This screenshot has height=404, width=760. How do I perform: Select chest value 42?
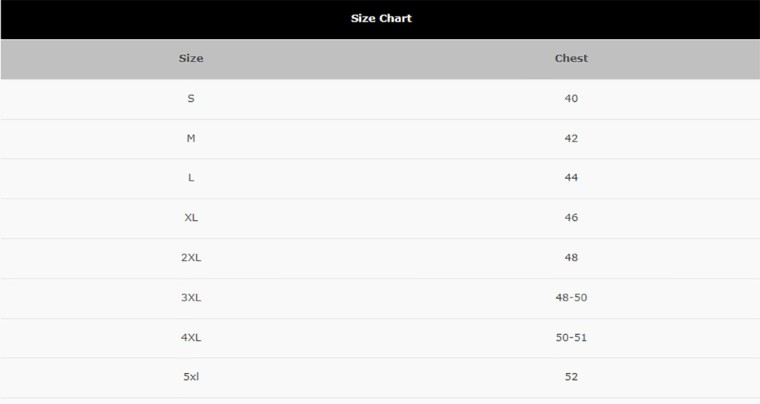coord(571,139)
